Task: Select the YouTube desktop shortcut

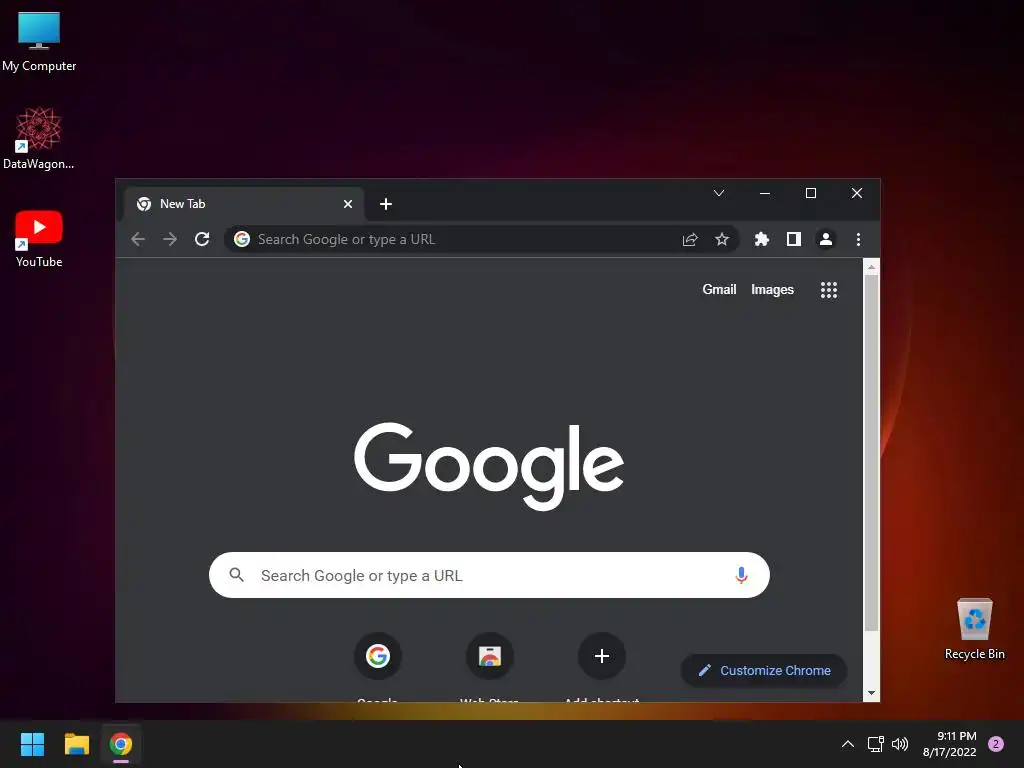Action: click(x=39, y=238)
